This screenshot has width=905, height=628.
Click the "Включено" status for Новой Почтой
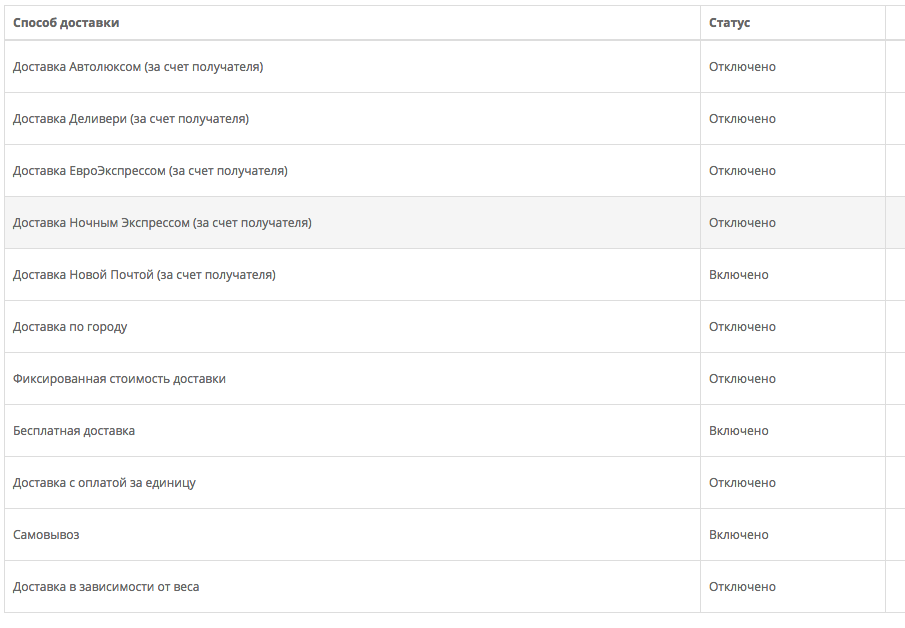739,275
